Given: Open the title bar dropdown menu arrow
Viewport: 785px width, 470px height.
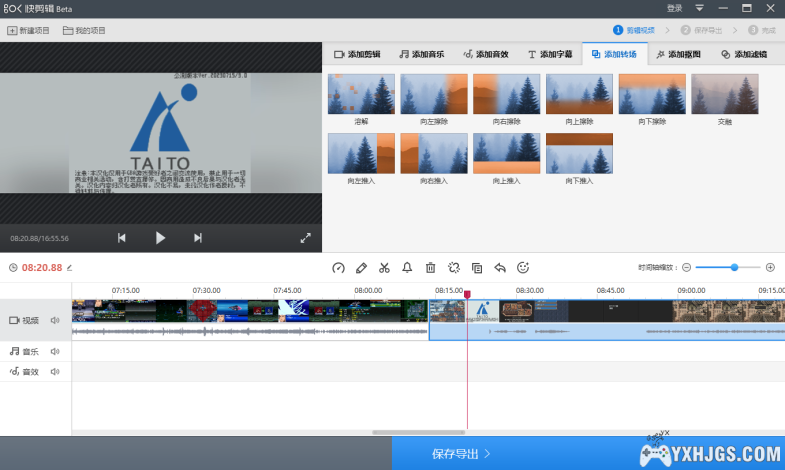Looking at the screenshot, I should click(700, 8).
